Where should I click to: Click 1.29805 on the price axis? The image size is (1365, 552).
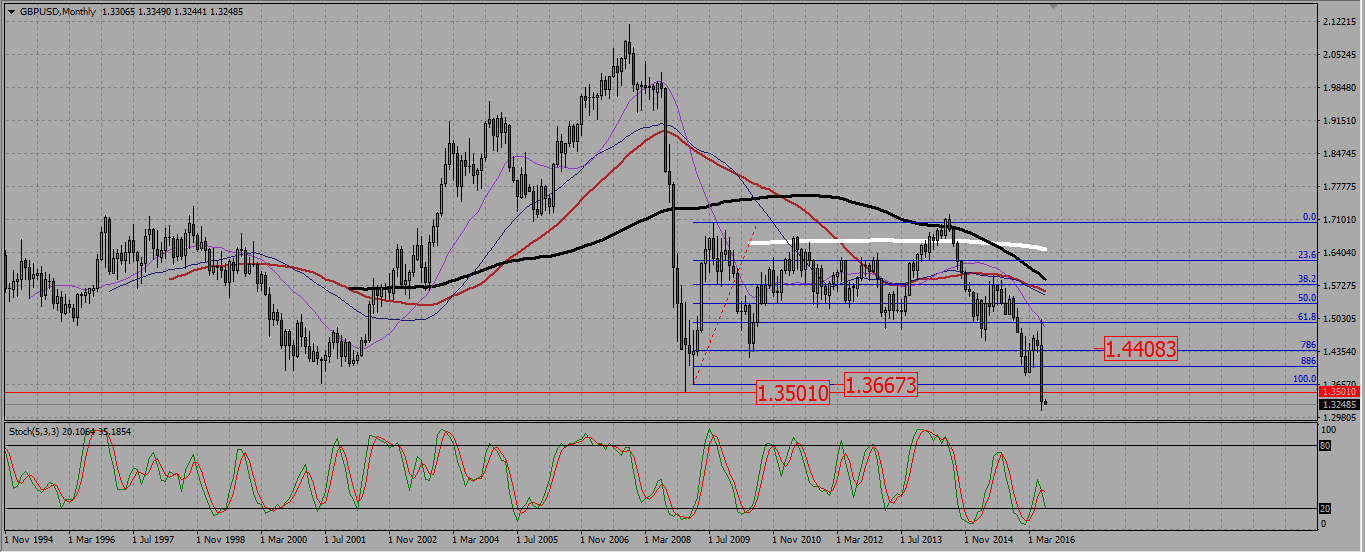click(1342, 418)
